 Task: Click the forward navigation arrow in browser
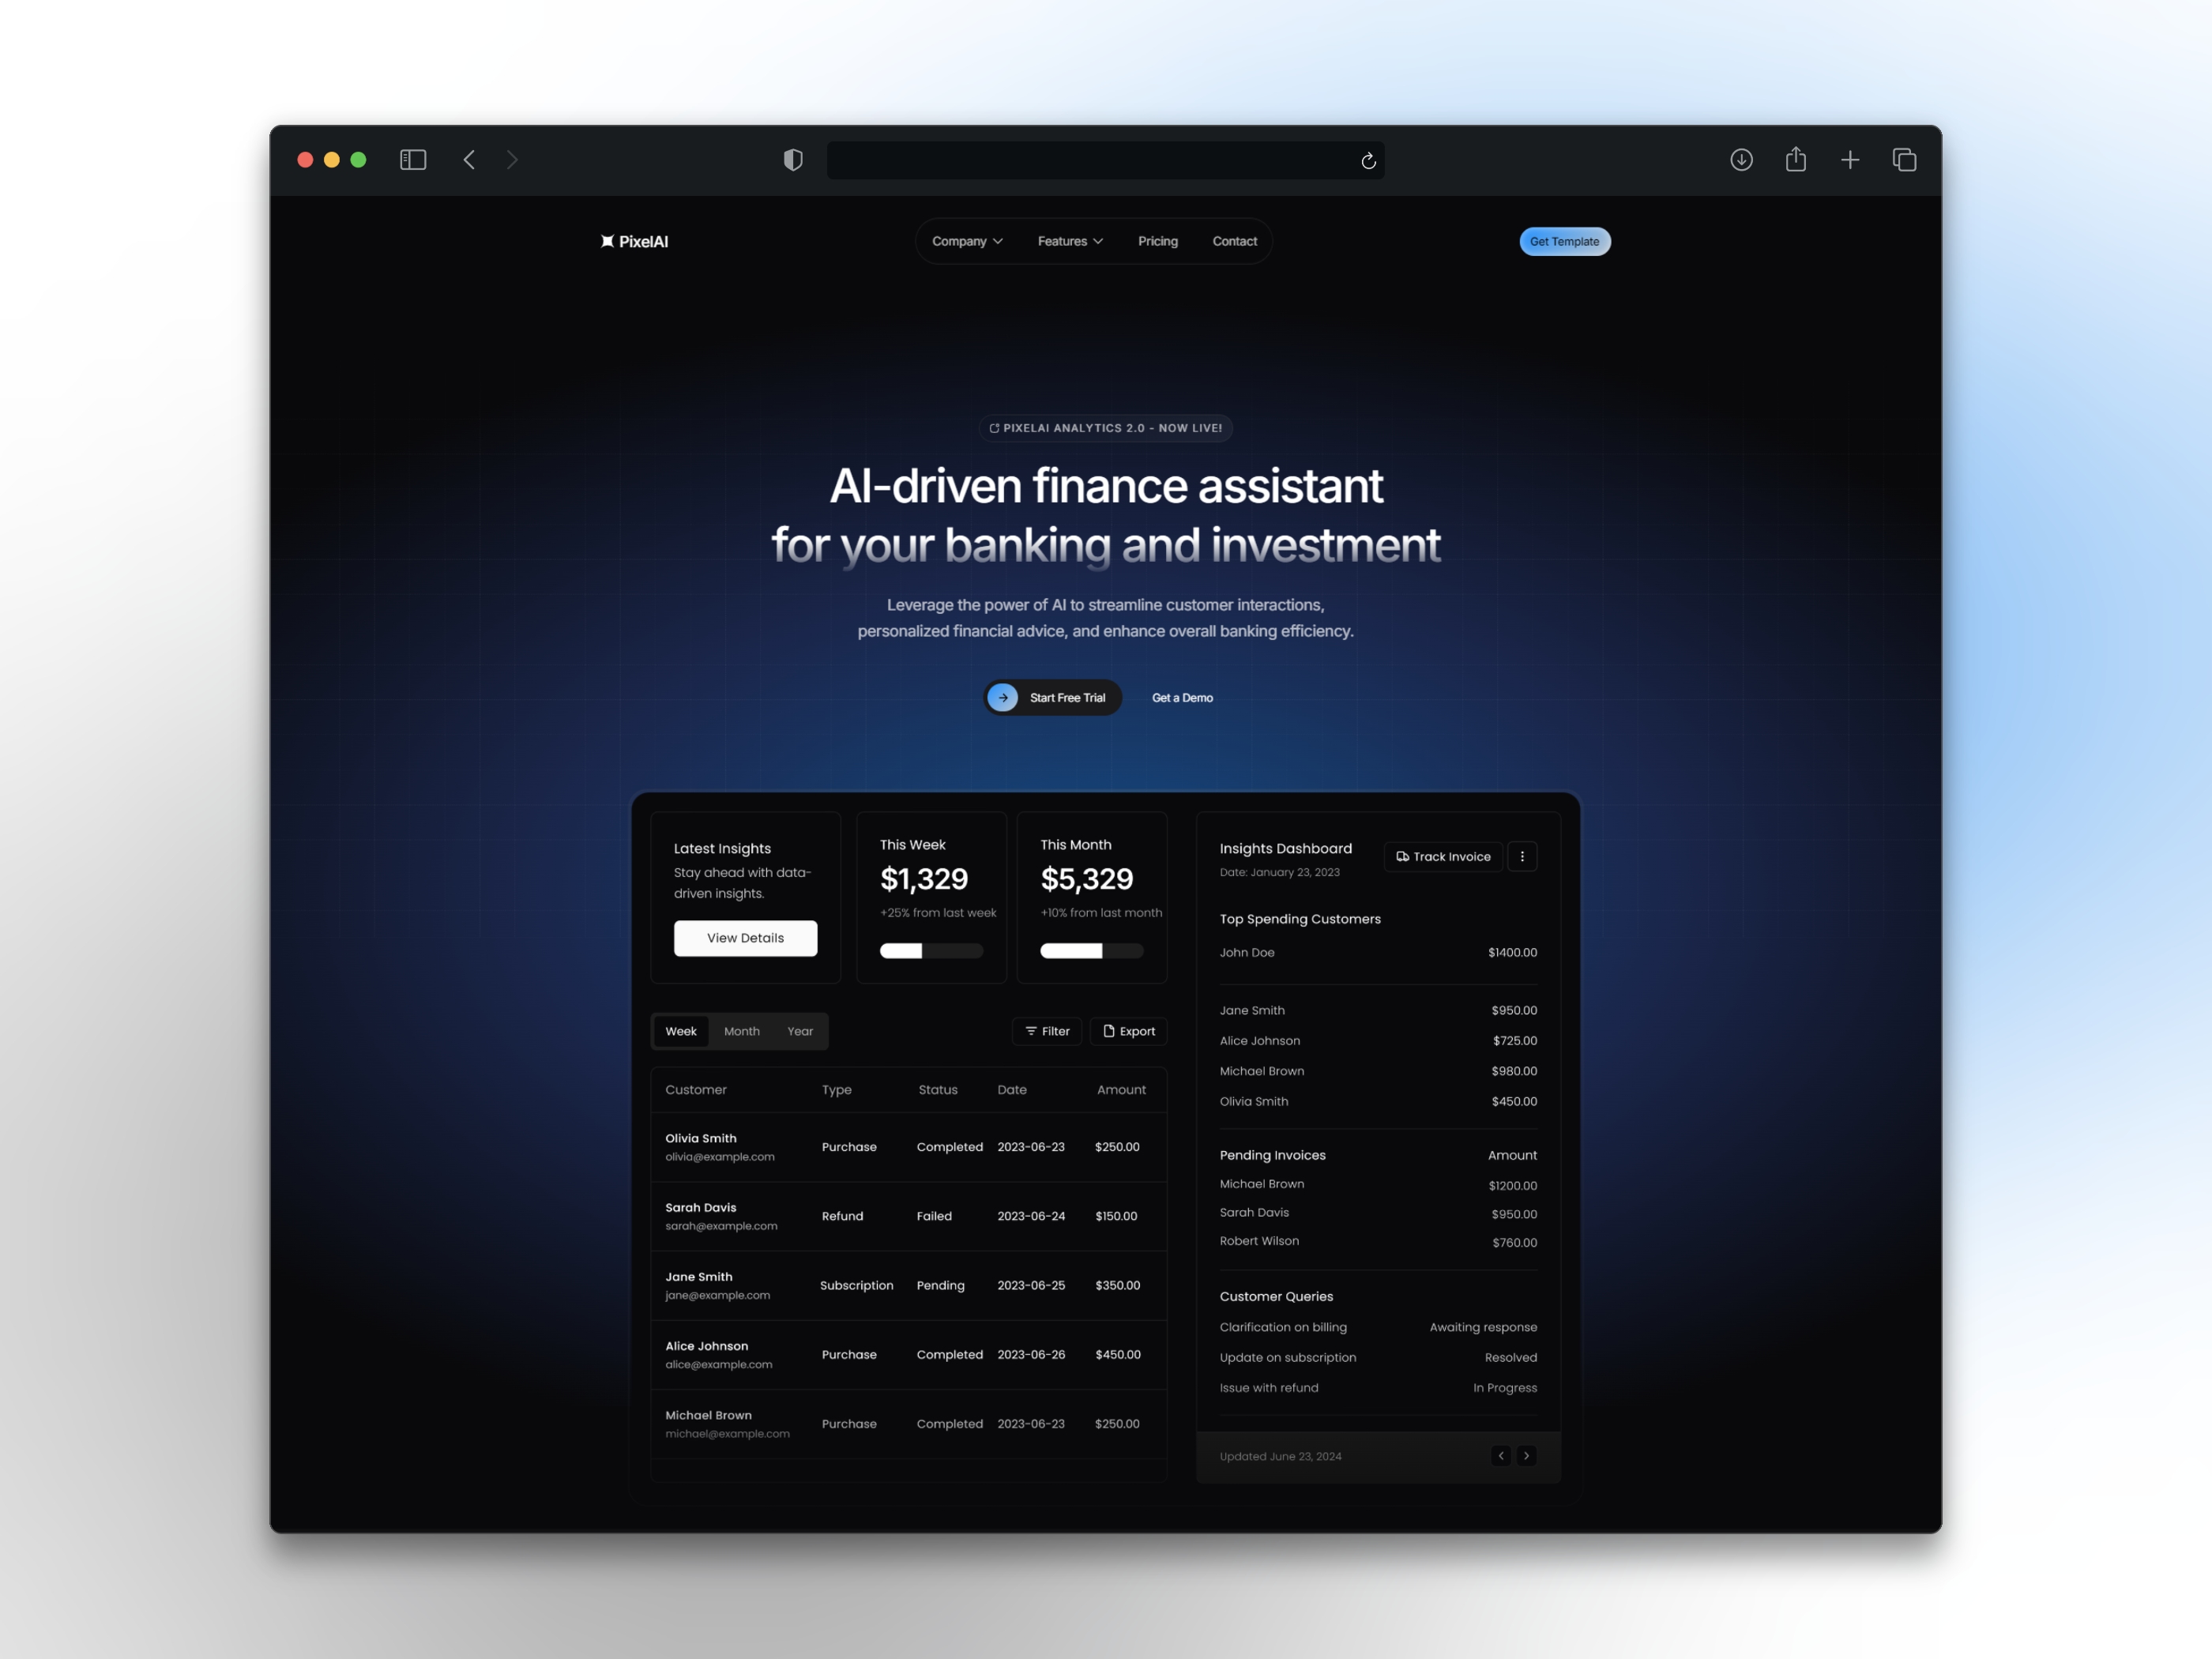513,159
